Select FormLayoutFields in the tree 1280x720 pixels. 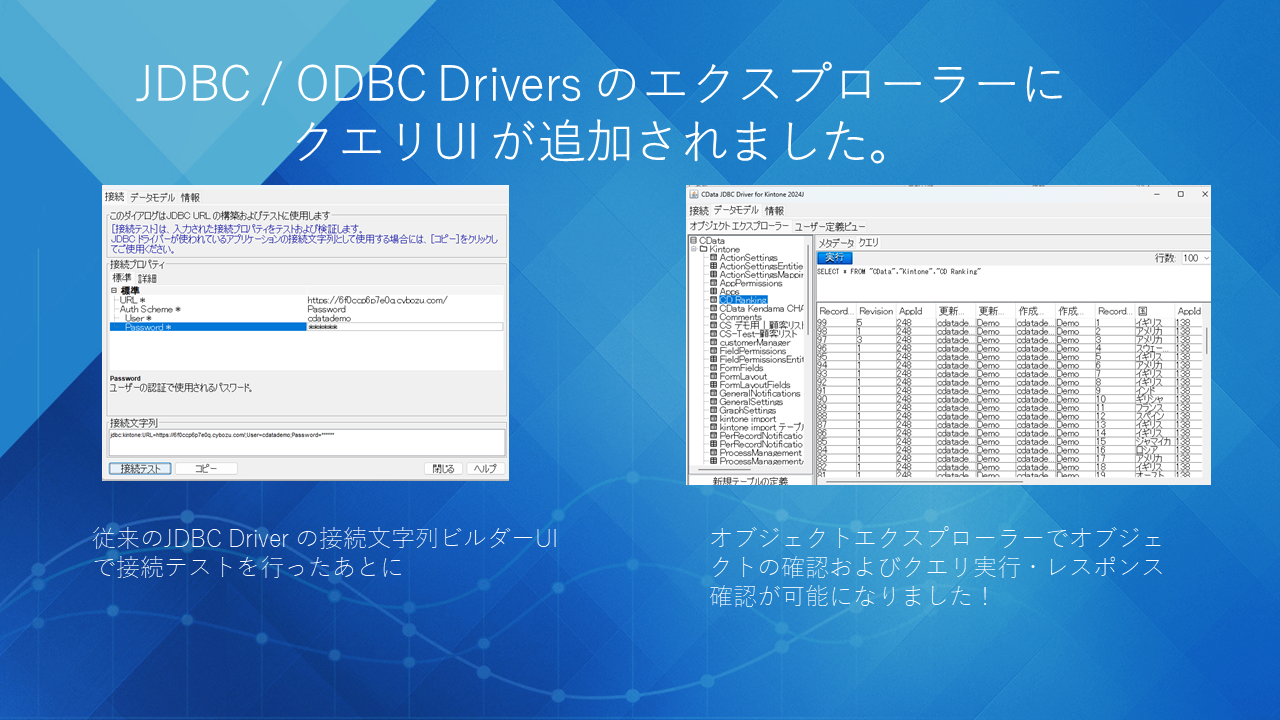click(755, 385)
